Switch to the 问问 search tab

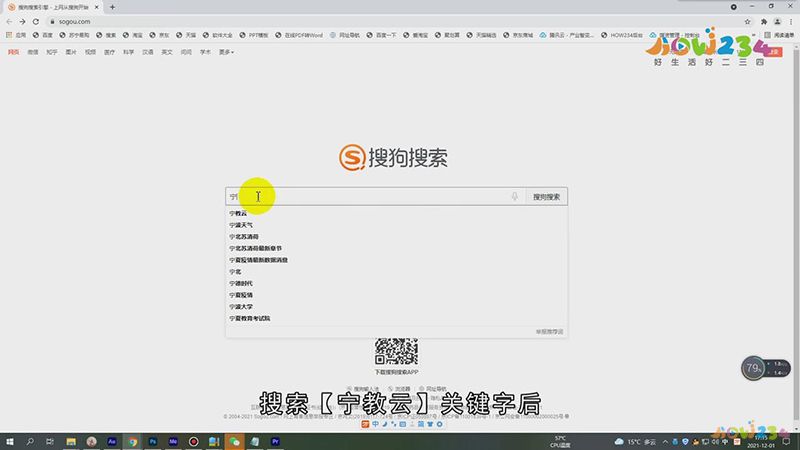pyautogui.click(x=186, y=52)
